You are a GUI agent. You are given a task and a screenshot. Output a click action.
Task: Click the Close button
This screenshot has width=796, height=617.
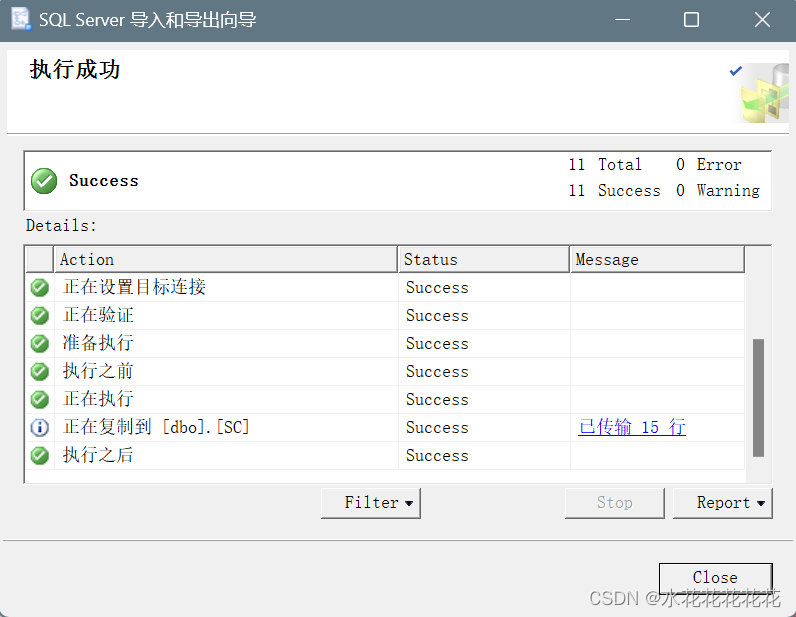pyautogui.click(x=715, y=577)
